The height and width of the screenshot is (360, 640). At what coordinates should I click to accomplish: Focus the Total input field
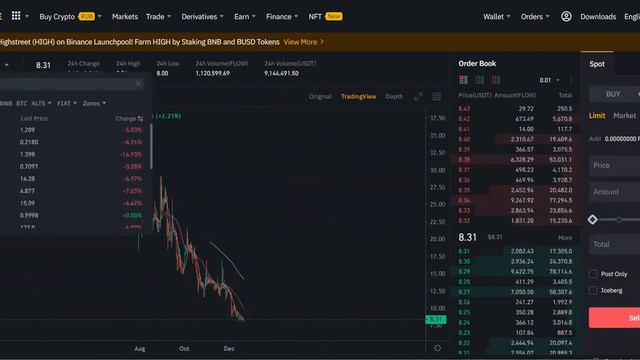coord(614,244)
